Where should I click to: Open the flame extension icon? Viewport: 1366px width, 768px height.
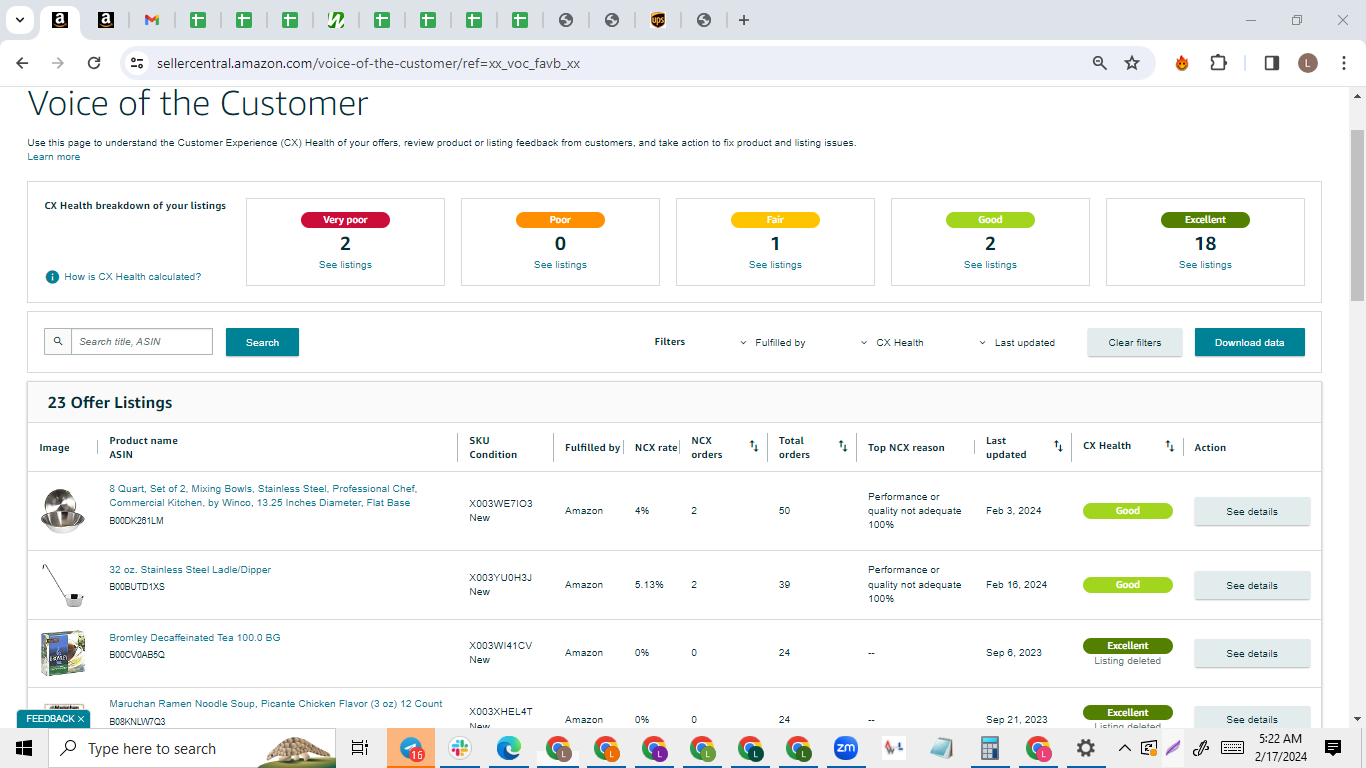(1182, 63)
